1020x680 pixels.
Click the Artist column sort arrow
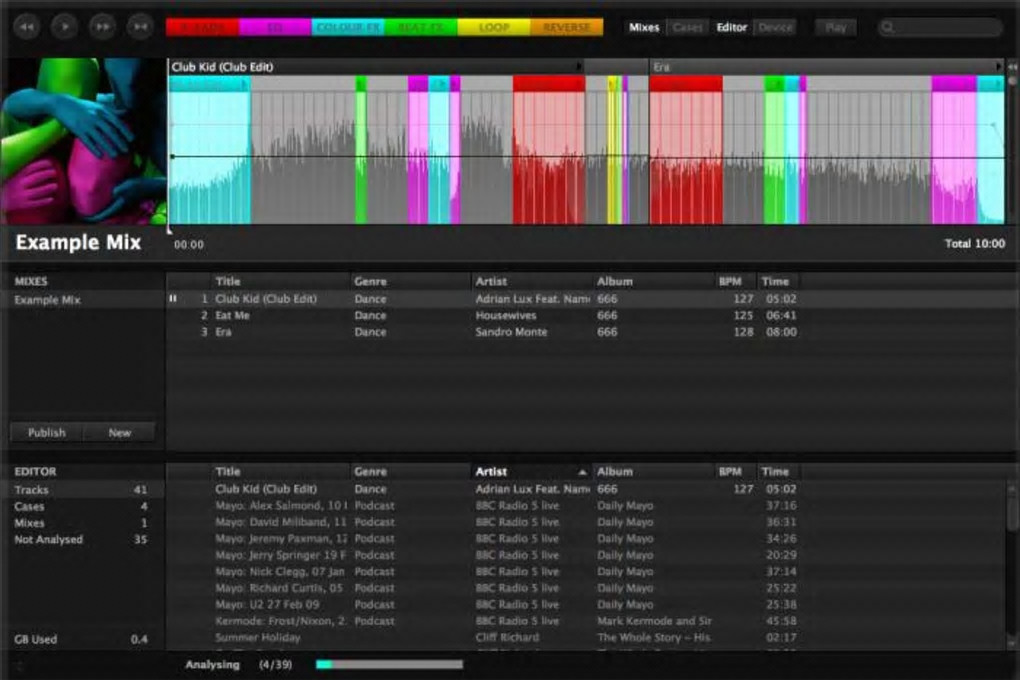coord(582,472)
